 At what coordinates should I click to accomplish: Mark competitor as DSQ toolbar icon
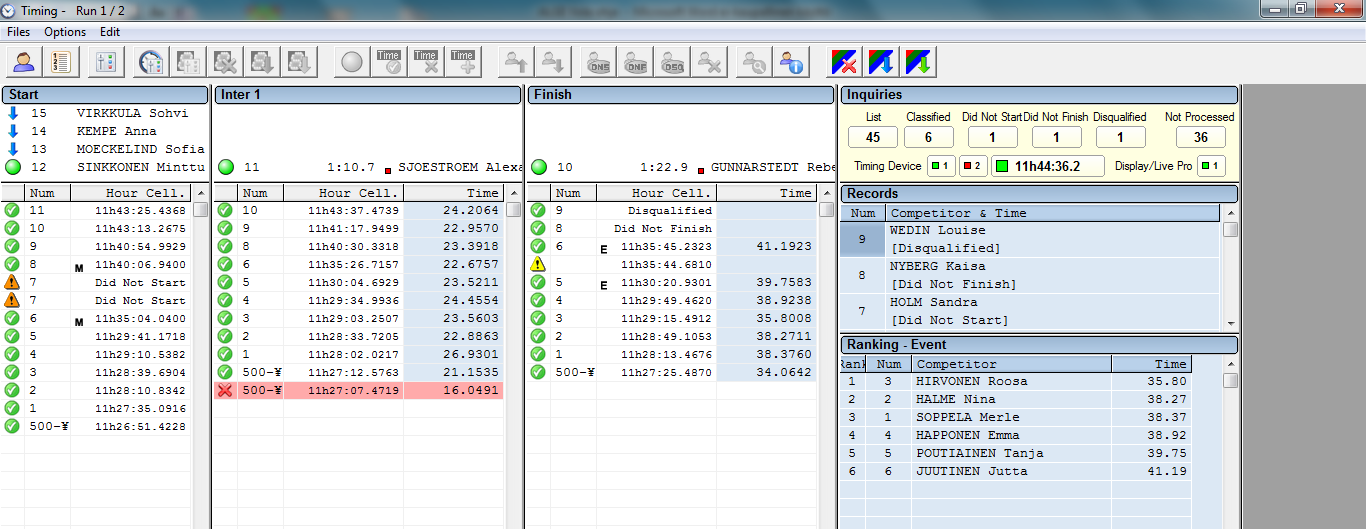tap(673, 62)
